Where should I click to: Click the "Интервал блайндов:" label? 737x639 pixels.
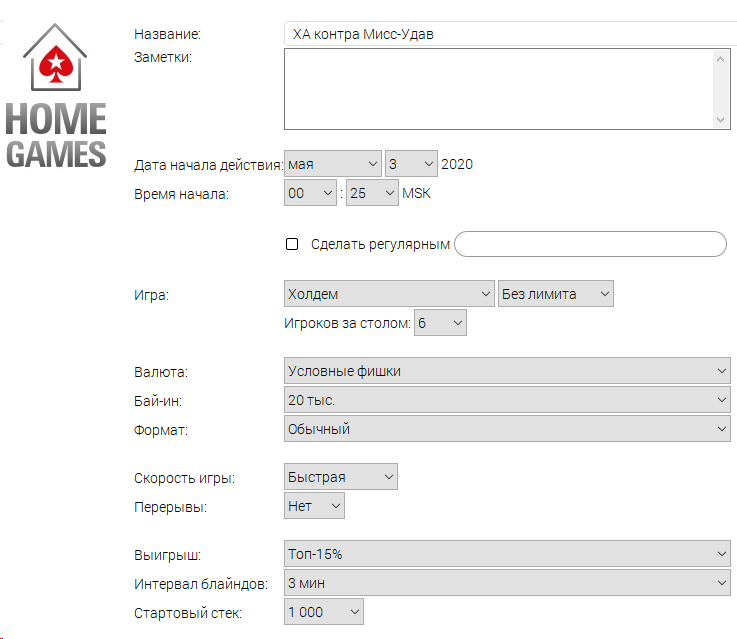tap(201, 584)
